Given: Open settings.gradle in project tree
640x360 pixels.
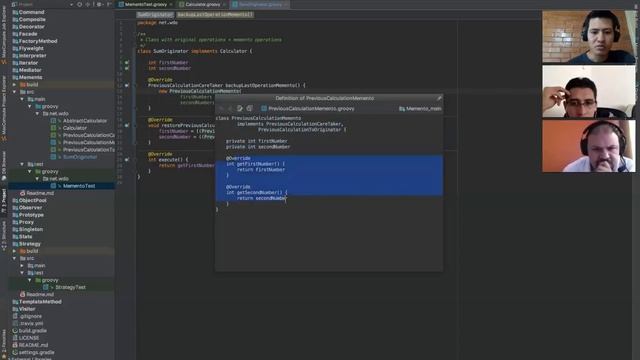Looking at the screenshot, I should click(x=36, y=352).
